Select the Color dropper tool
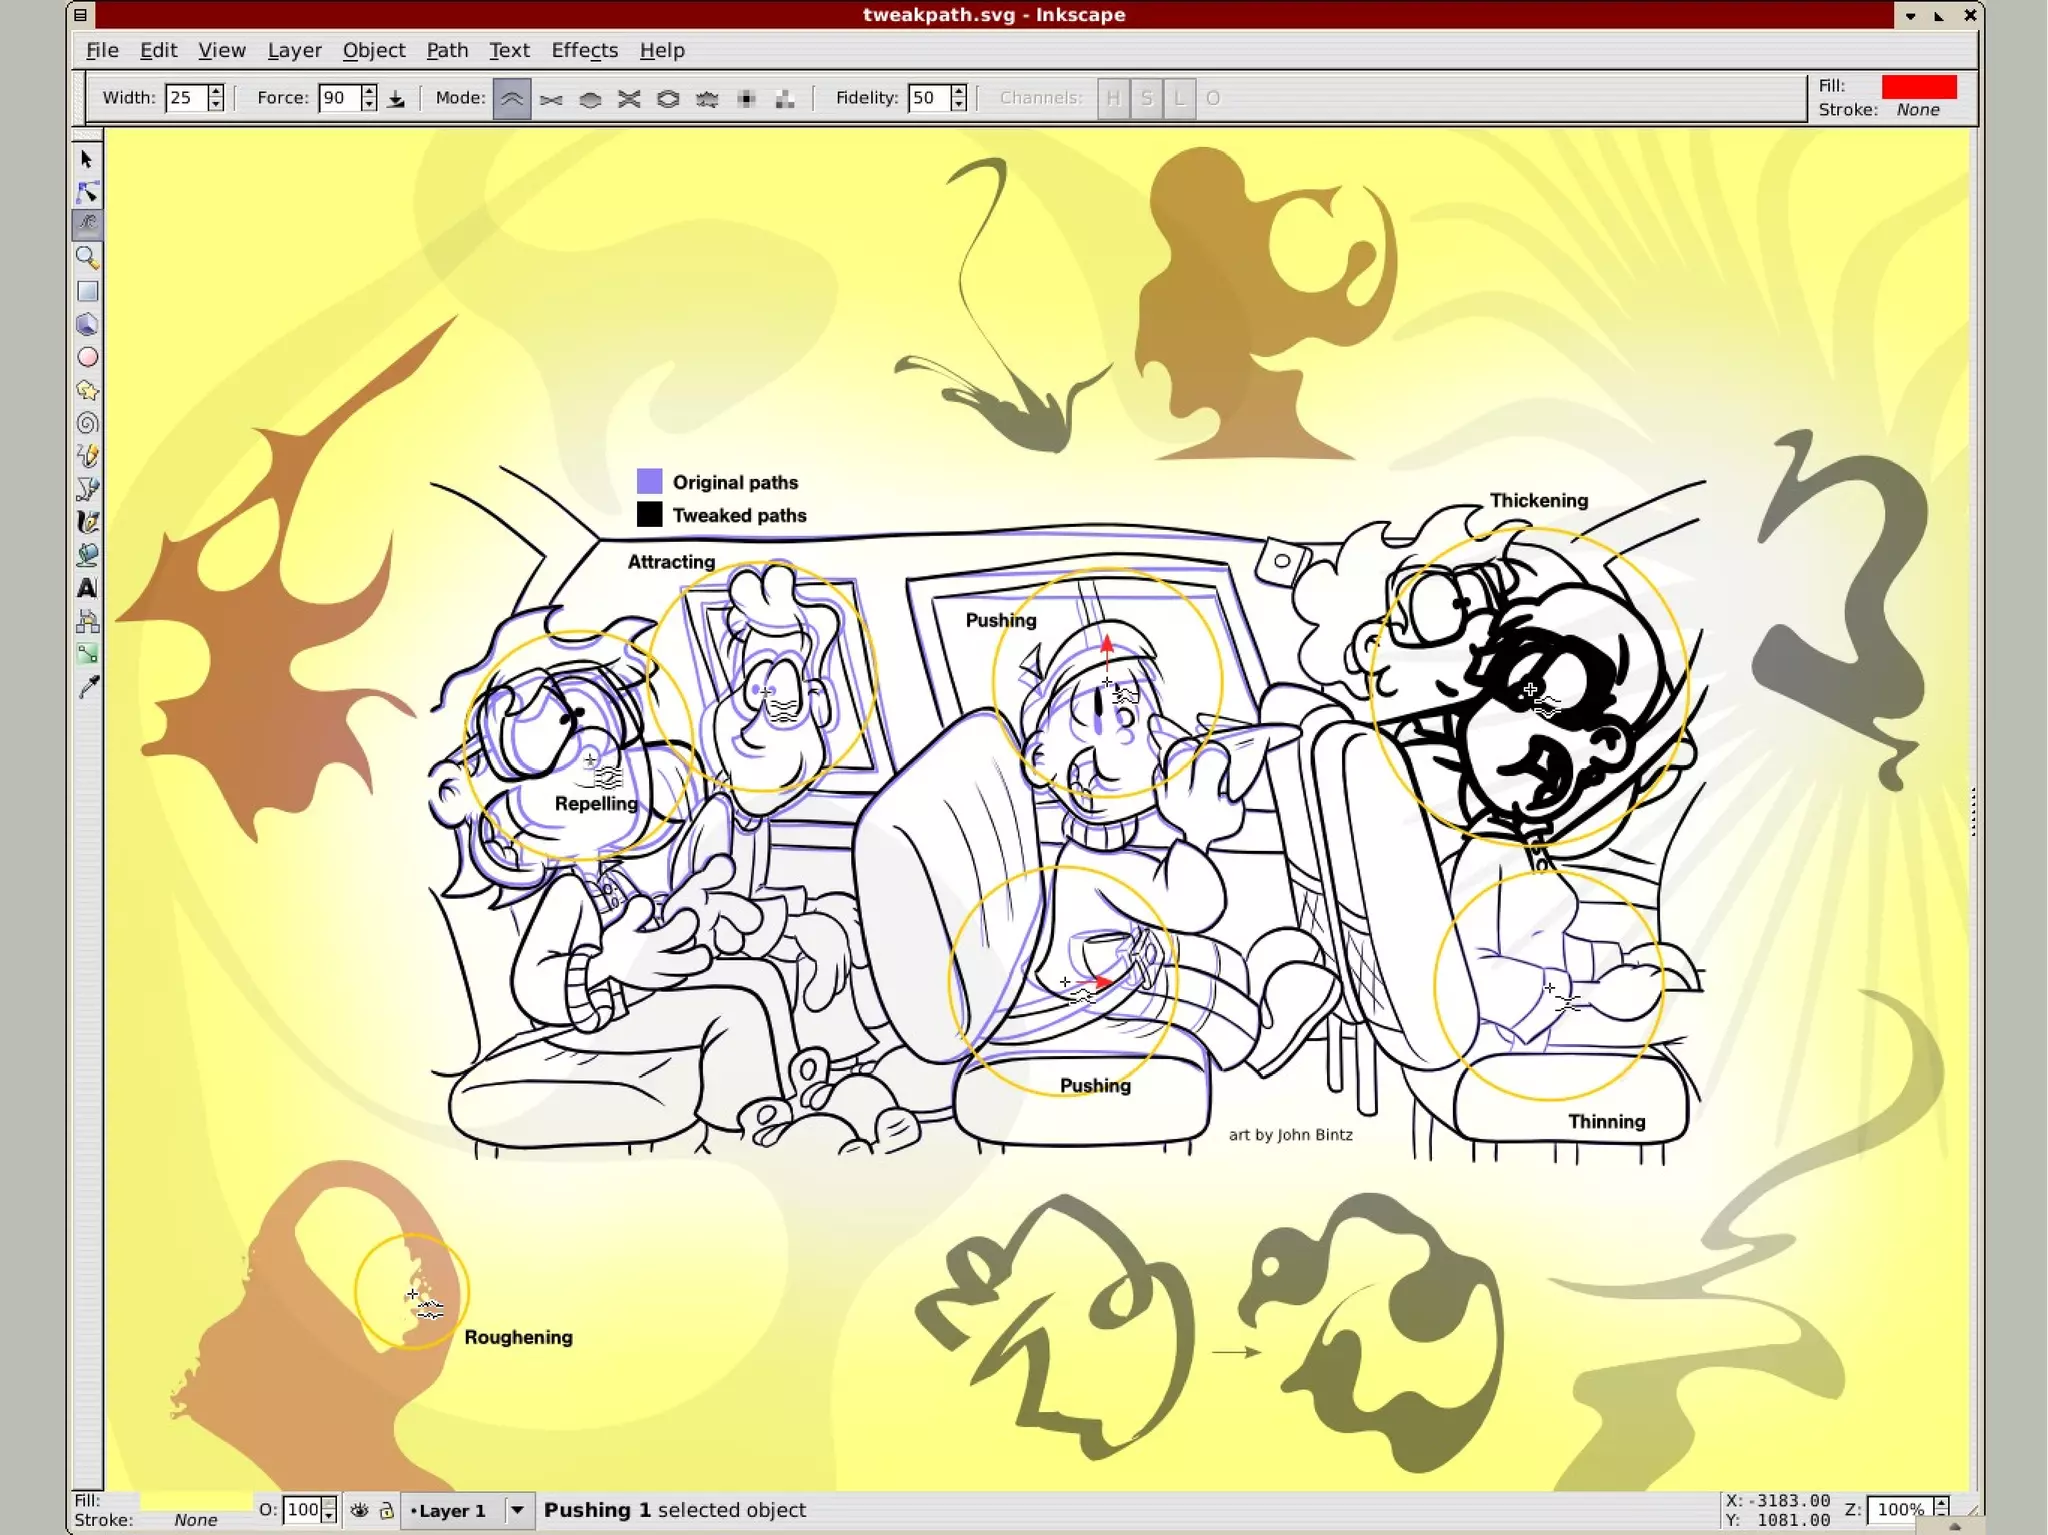The height and width of the screenshot is (1535, 2048). coord(87,687)
